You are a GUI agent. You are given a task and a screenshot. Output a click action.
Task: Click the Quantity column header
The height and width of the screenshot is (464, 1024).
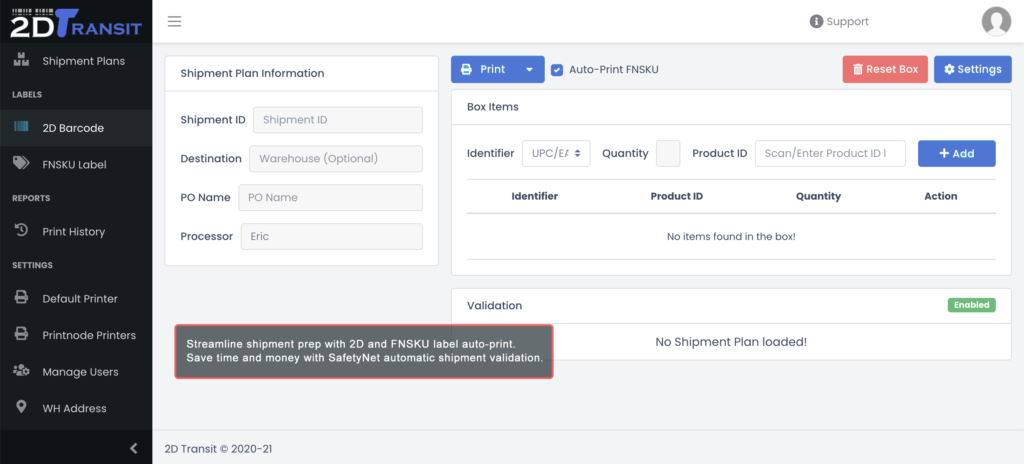(x=818, y=196)
